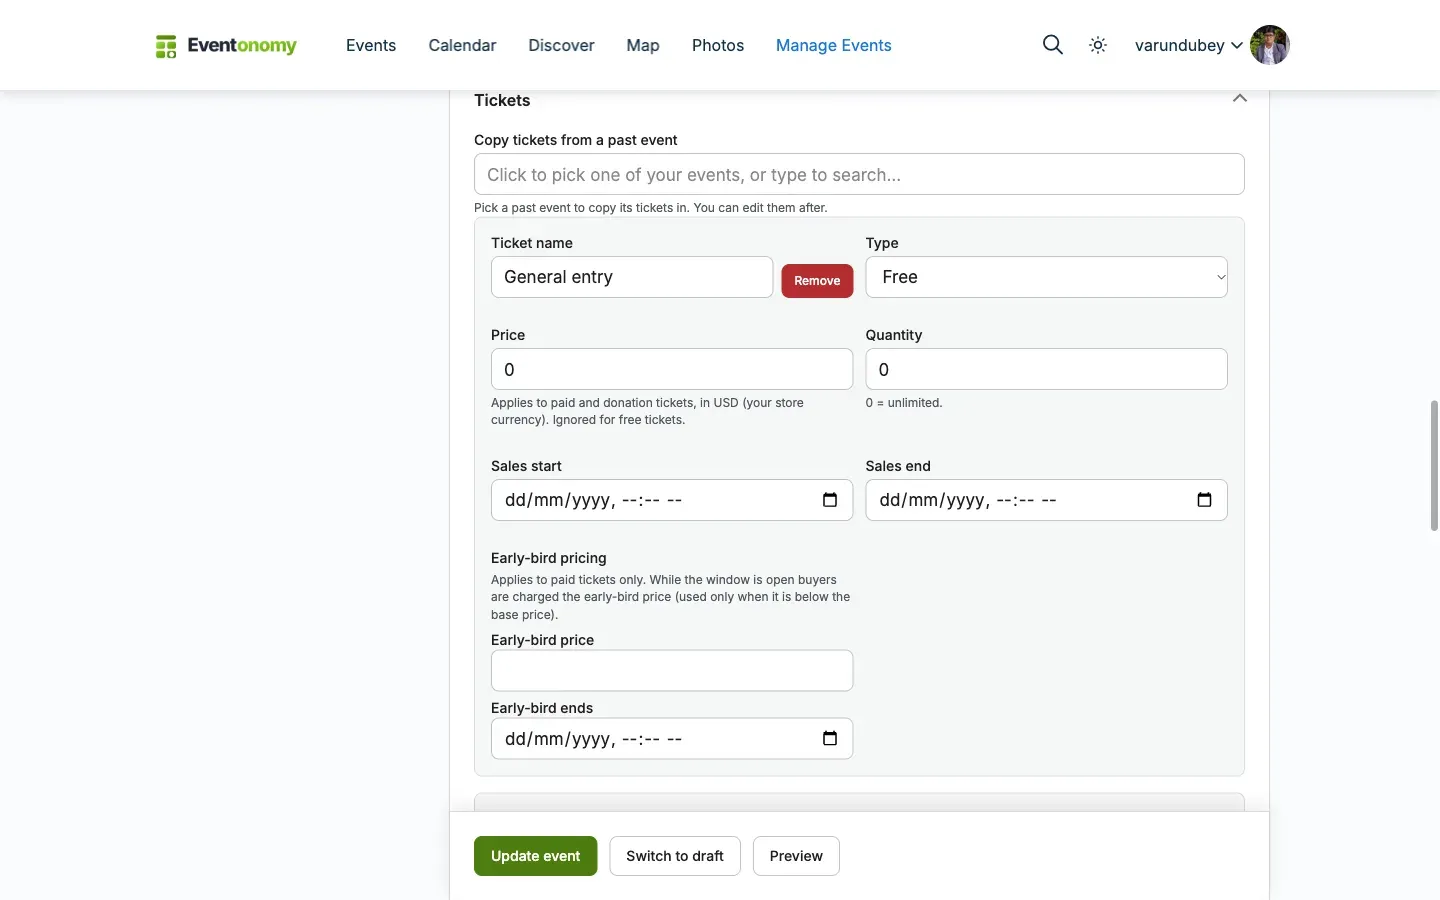Click the Preview button
The image size is (1440, 900).
[796, 856]
